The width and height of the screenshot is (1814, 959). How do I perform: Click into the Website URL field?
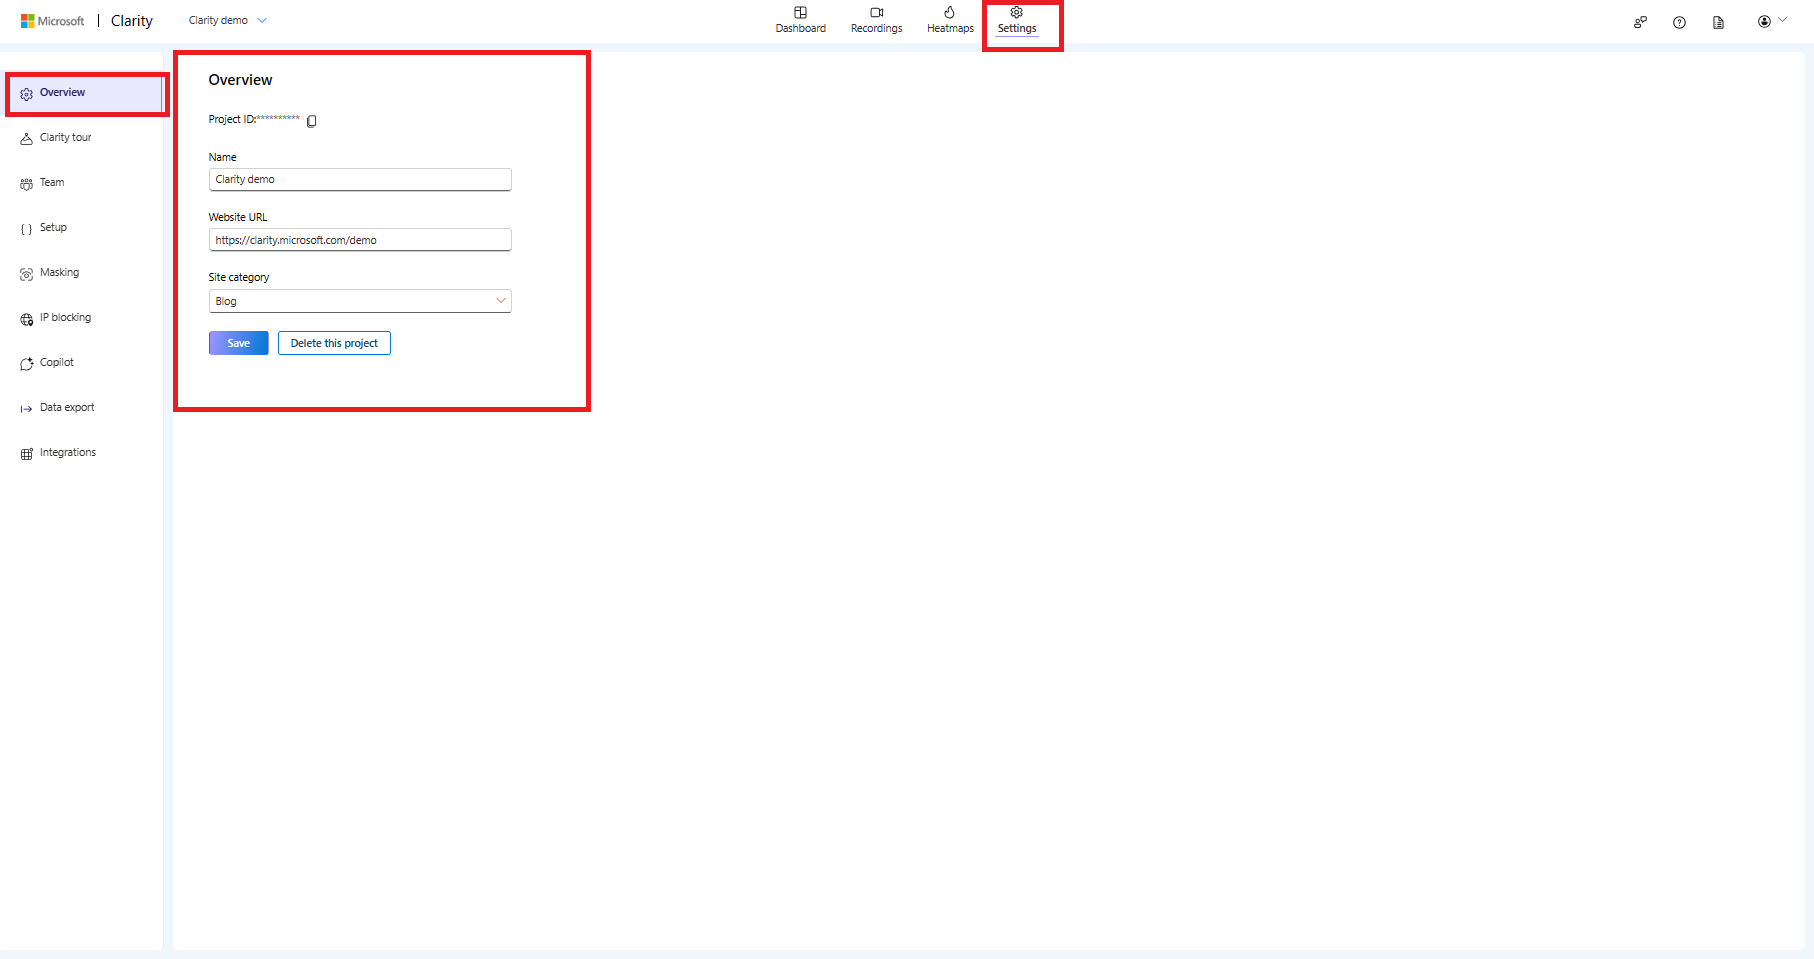tap(360, 240)
